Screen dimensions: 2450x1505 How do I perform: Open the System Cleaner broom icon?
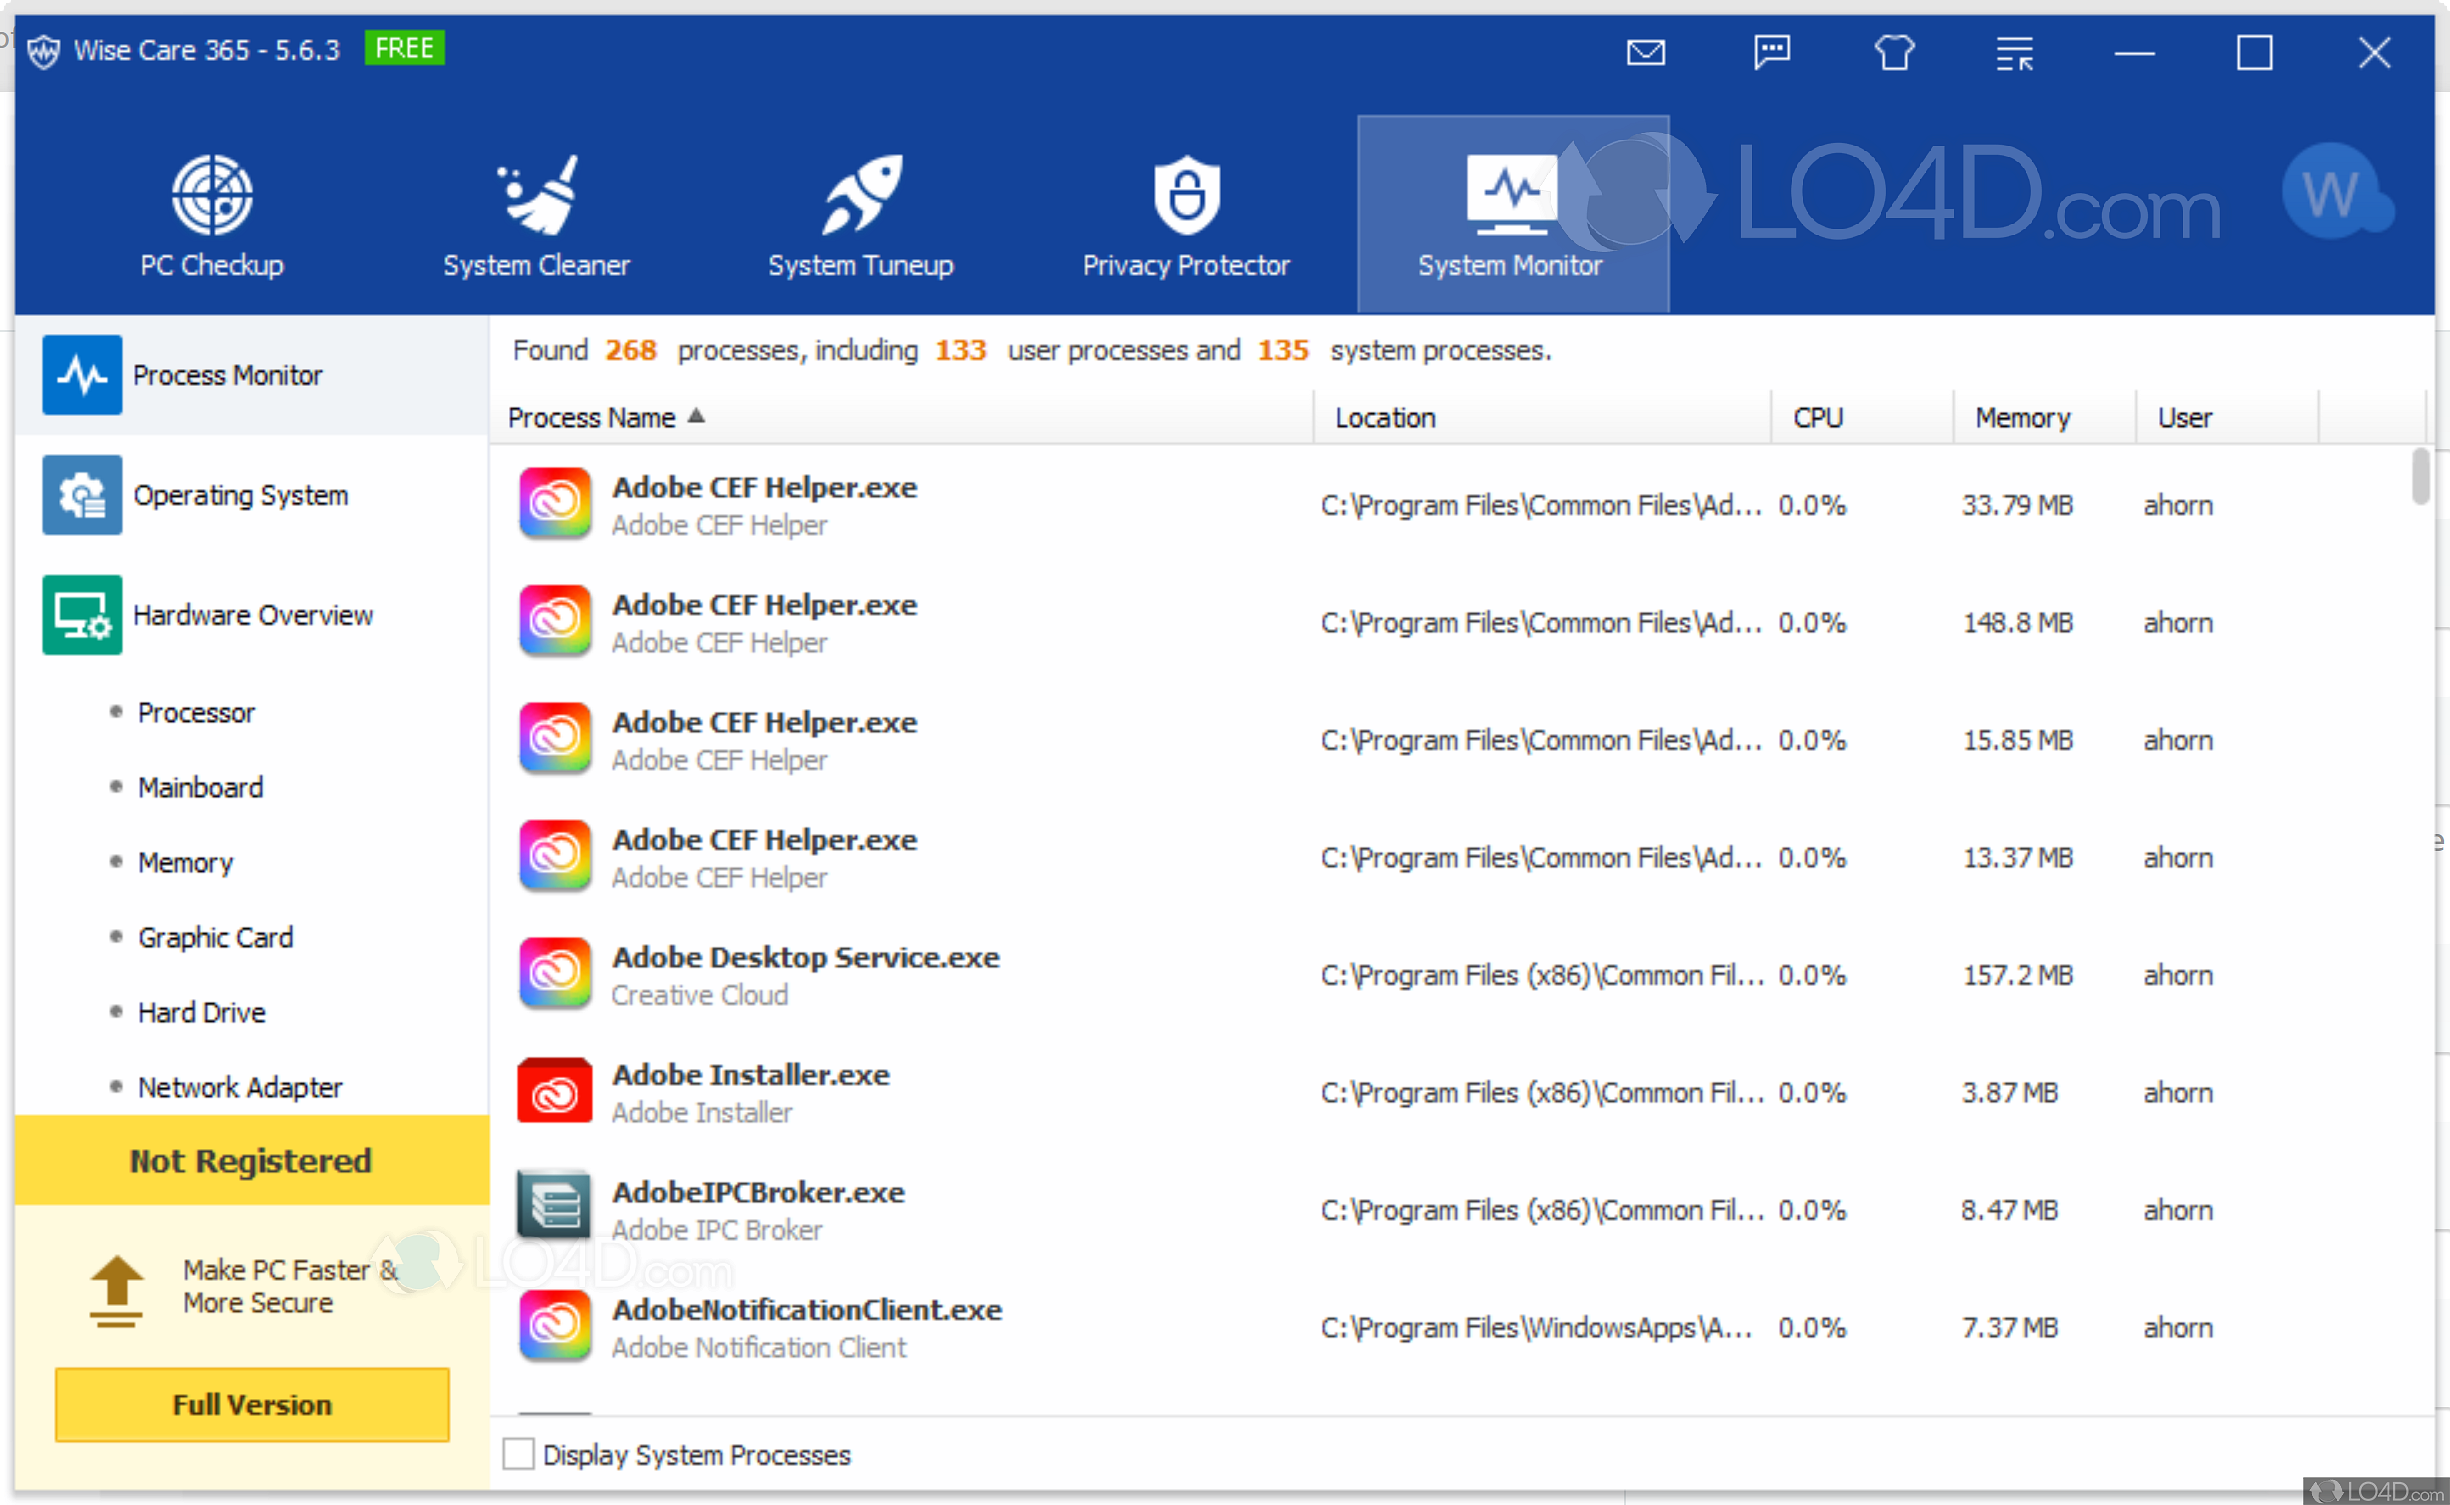point(537,195)
